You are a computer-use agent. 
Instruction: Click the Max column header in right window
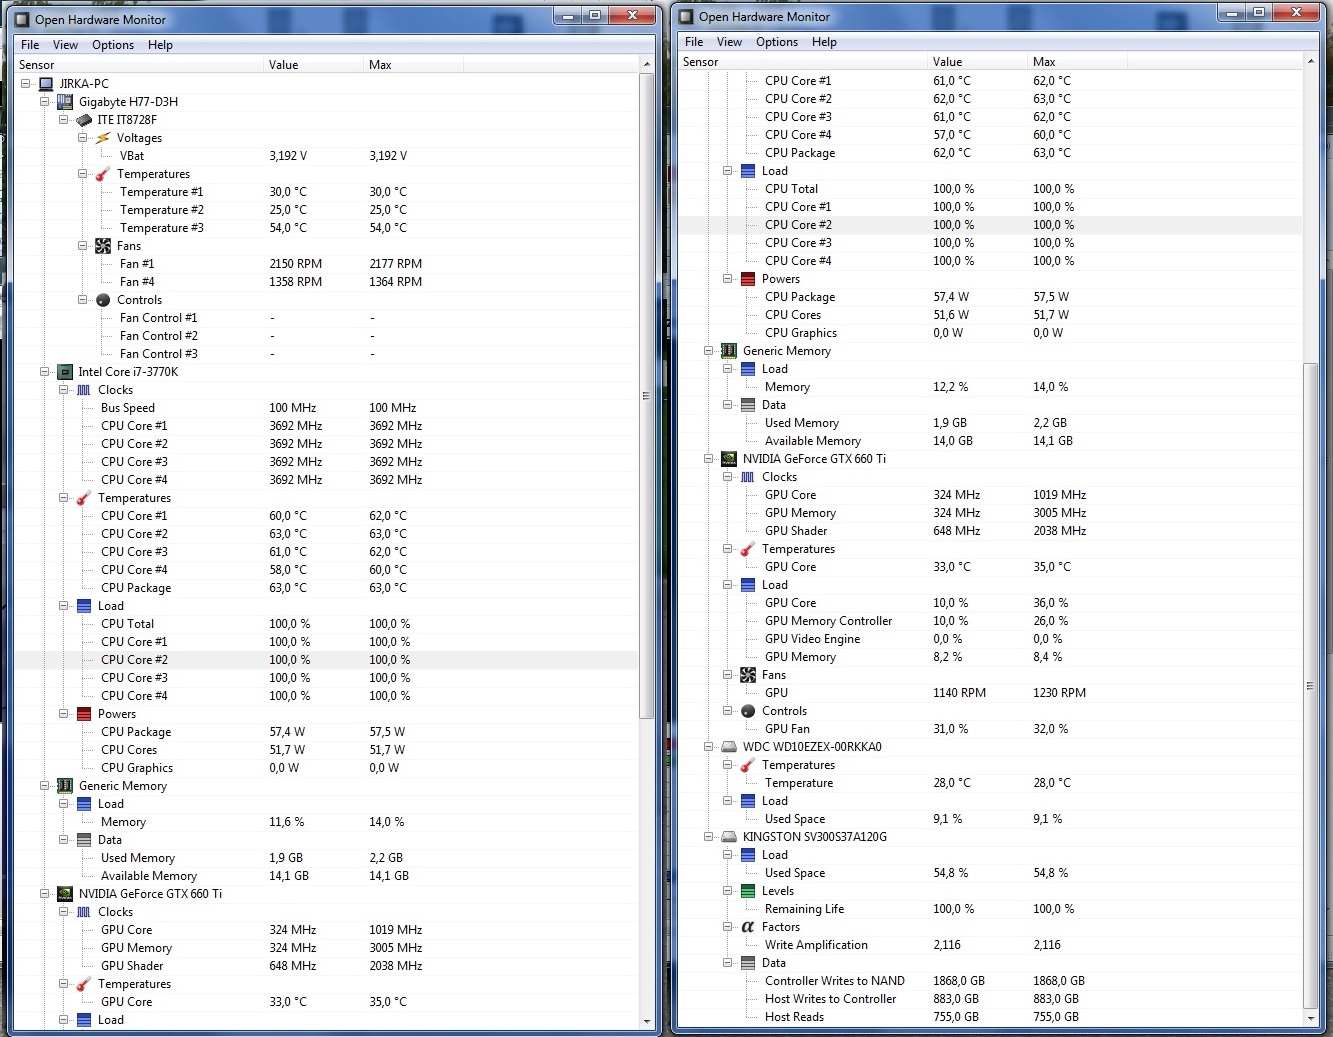click(x=1044, y=62)
